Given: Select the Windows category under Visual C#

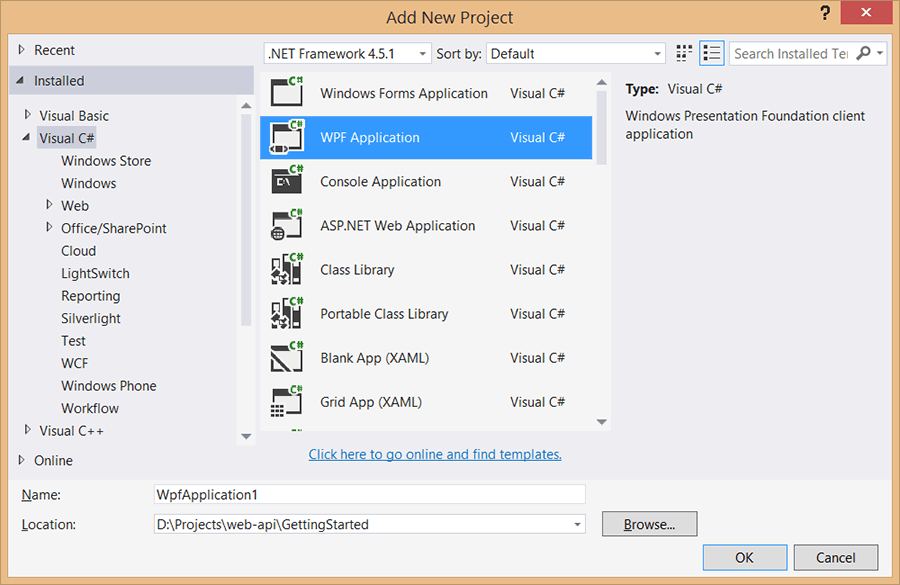Looking at the screenshot, I should tap(88, 183).
